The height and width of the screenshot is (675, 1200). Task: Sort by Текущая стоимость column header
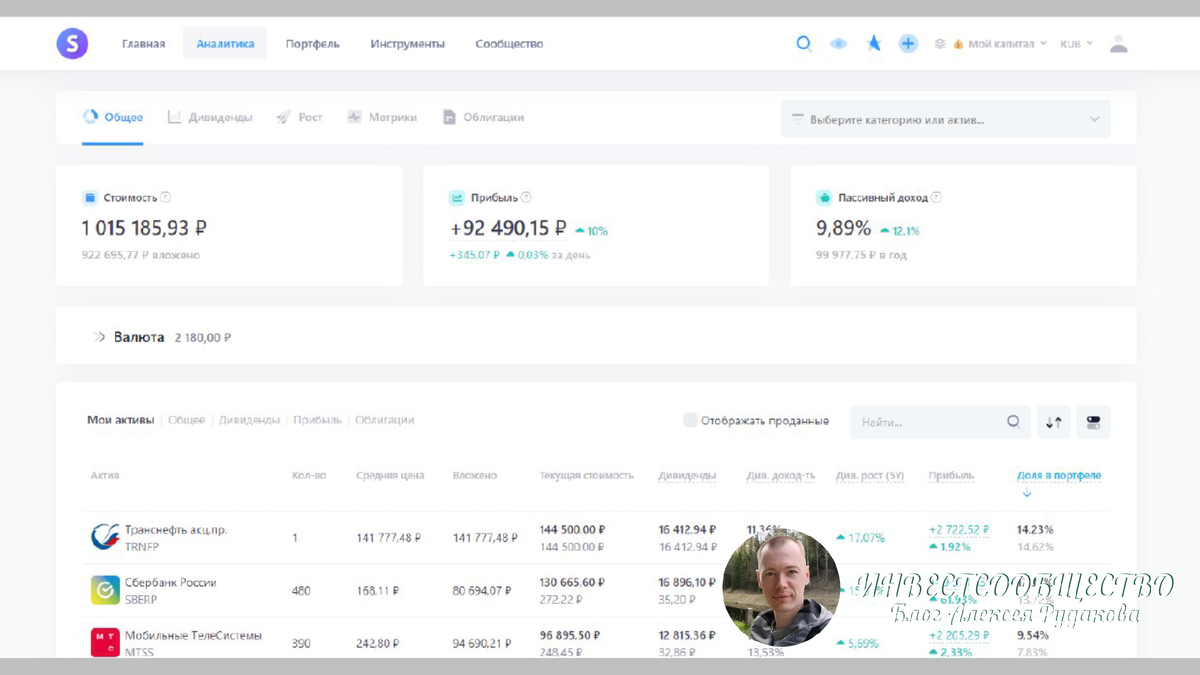586,475
